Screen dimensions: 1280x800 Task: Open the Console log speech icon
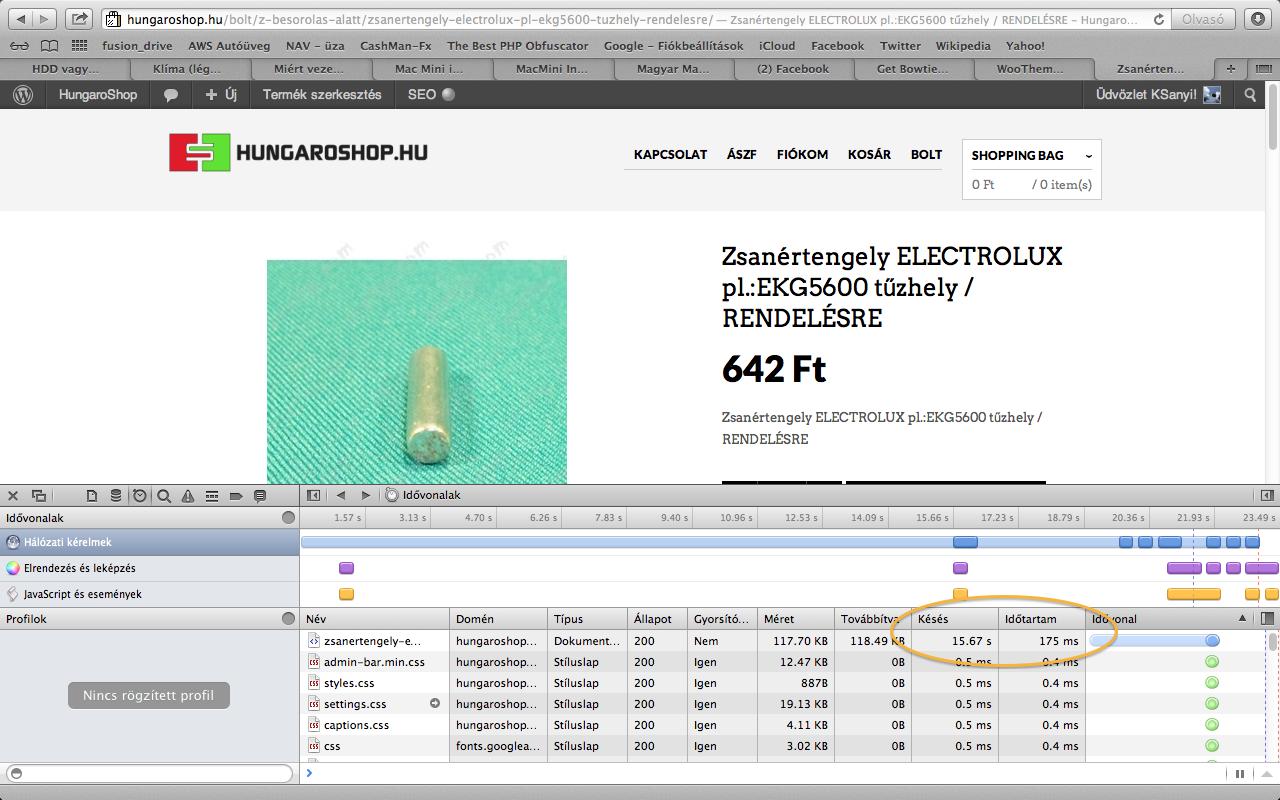click(x=260, y=495)
